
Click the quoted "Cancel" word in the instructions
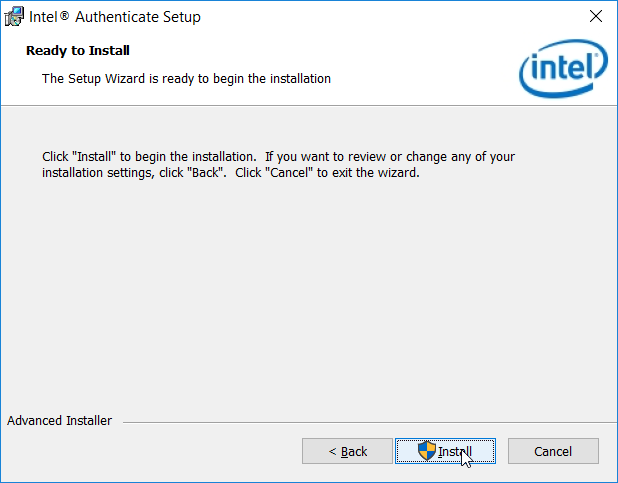pyautogui.click(x=289, y=173)
